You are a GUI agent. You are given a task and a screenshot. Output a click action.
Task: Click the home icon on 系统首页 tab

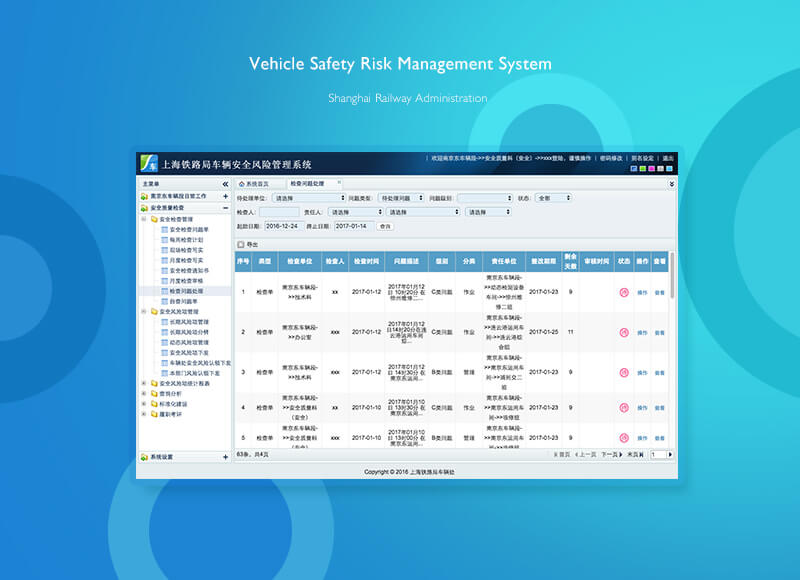241,184
